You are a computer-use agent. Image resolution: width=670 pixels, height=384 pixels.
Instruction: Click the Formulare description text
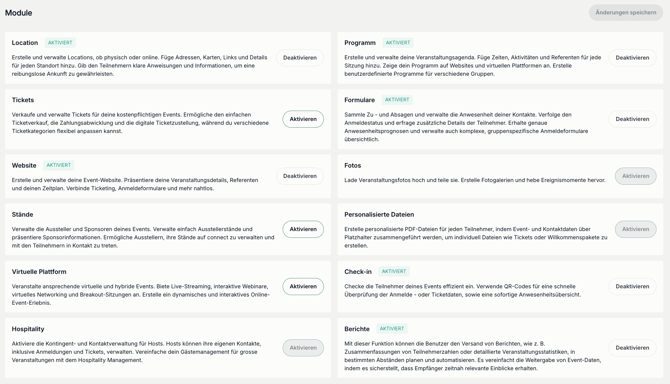pos(466,127)
